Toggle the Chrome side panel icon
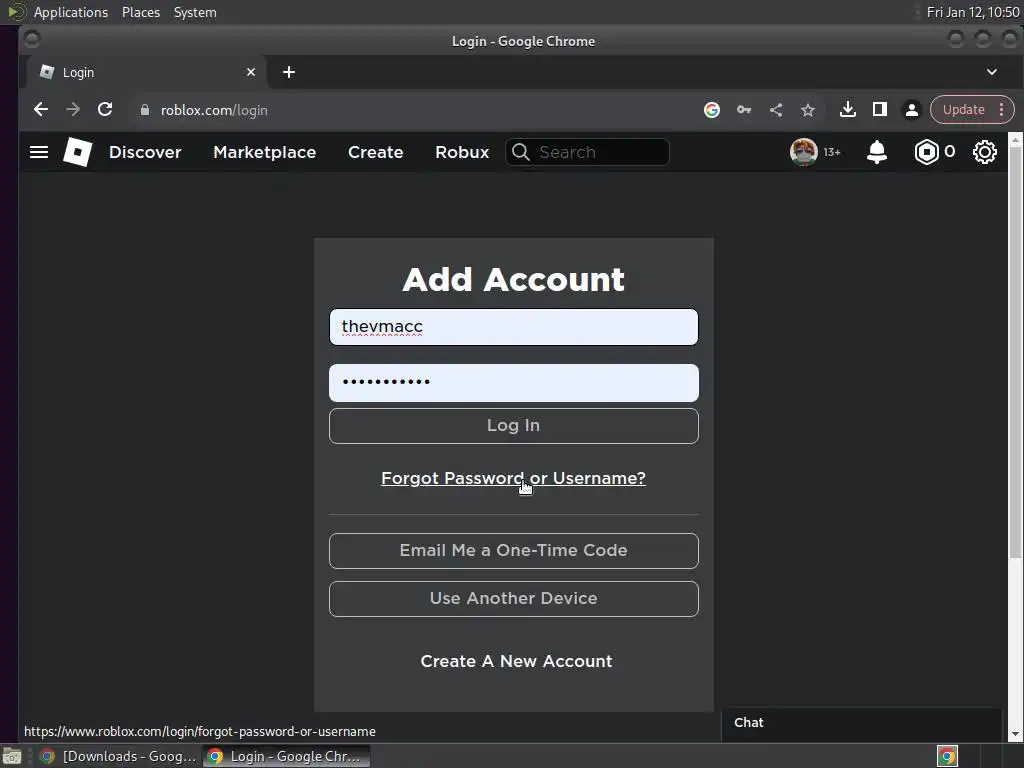Screen dimensions: 1024x768 tap(880, 110)
